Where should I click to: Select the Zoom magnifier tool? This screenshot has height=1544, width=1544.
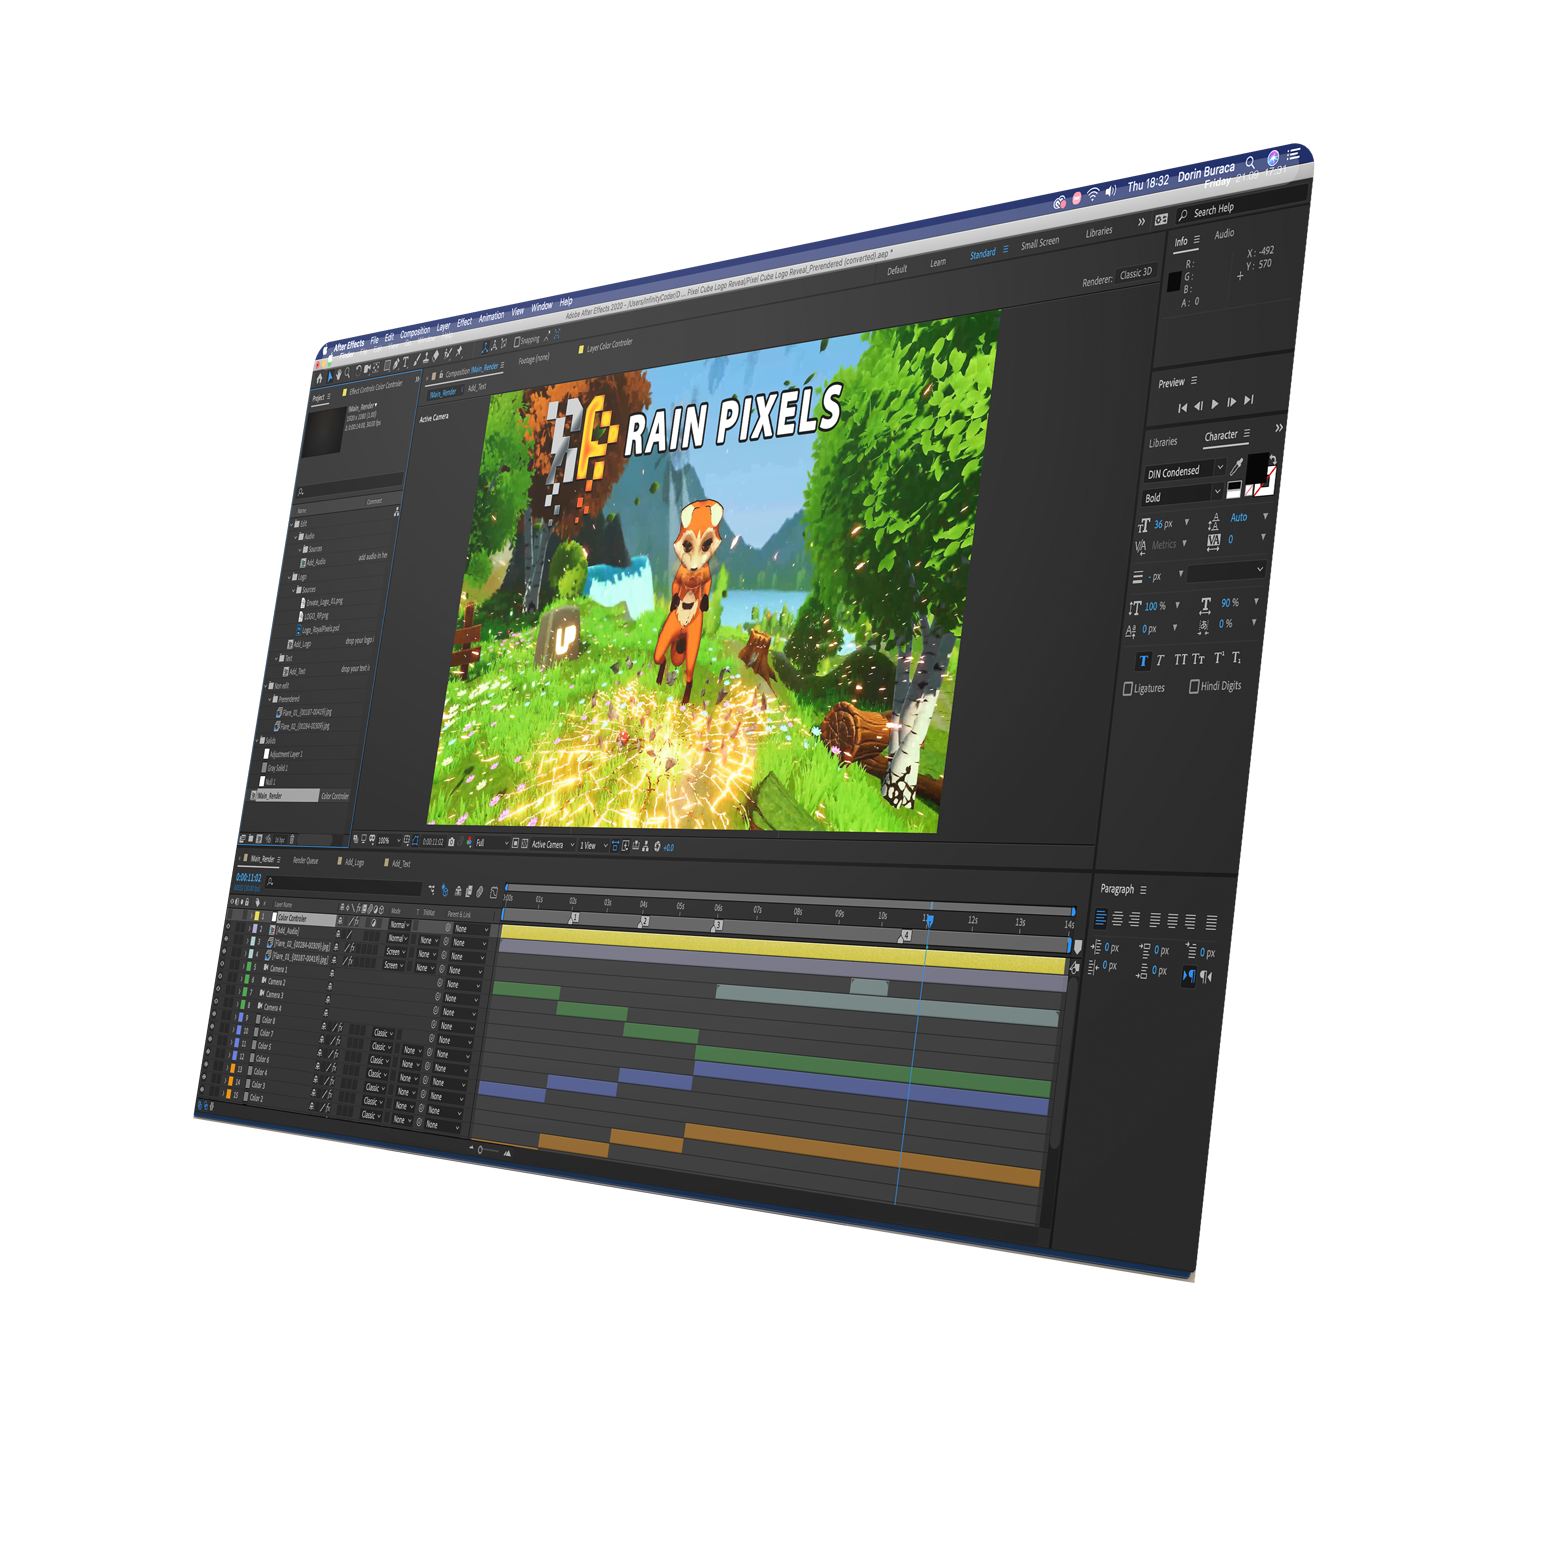348,374
